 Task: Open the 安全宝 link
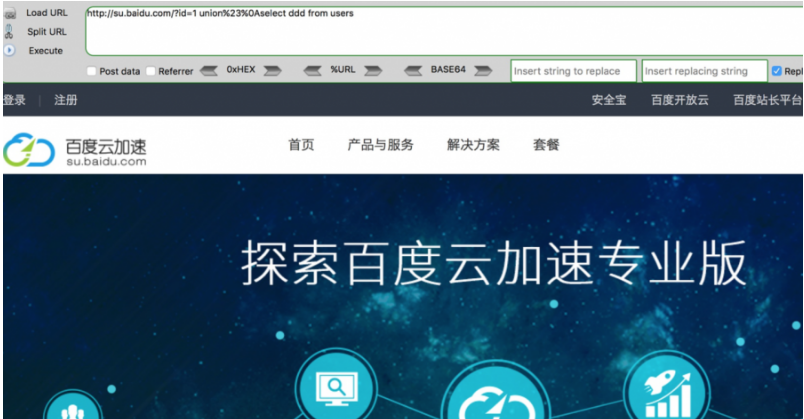[609, 100]
